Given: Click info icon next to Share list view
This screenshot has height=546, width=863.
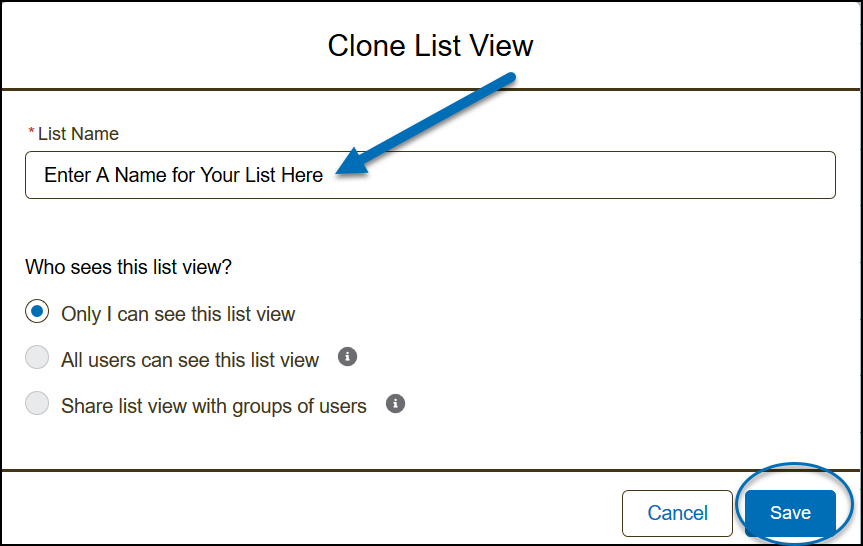Looking at the screenshot, I should (396, 404).
